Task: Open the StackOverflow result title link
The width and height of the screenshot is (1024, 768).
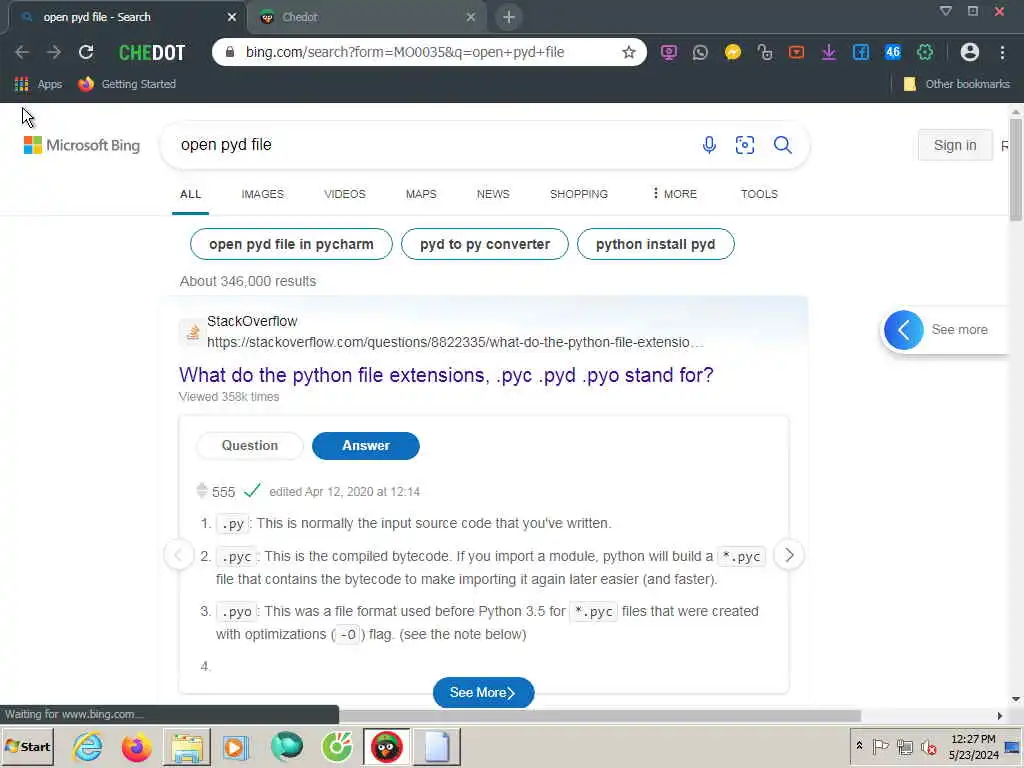Action: pyautogui.click(x=446, y=375)
